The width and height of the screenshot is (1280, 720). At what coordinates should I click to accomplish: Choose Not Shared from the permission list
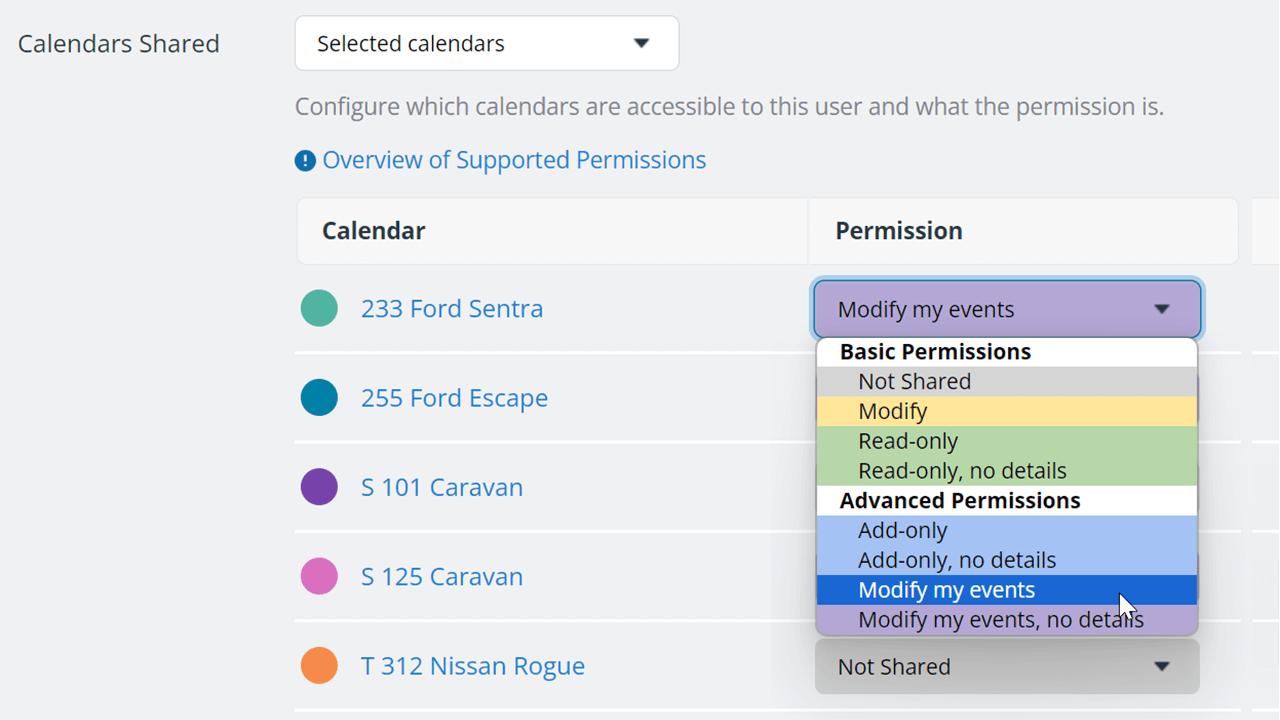[1007, 381]
